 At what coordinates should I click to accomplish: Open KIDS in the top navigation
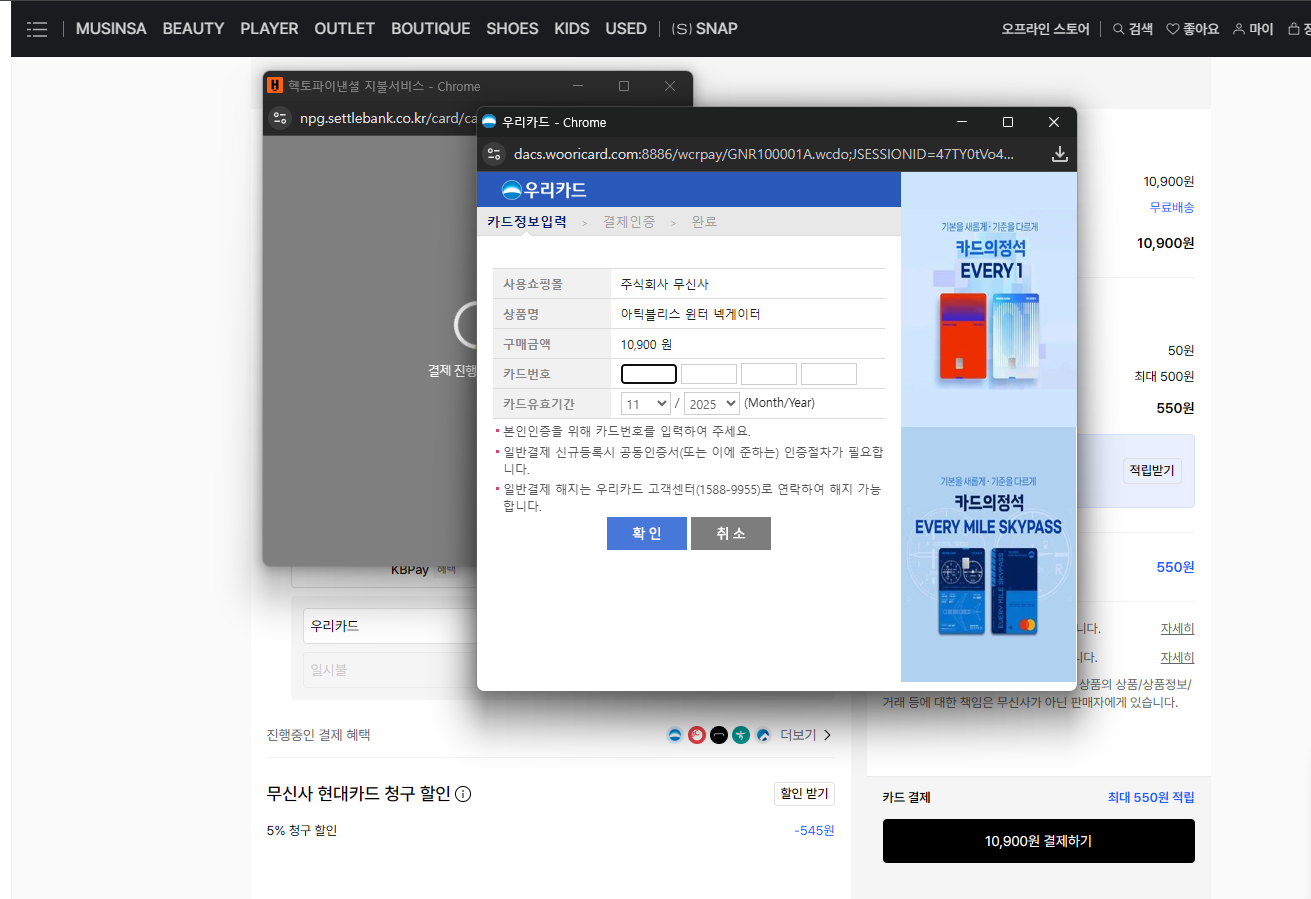[x=572, y=29]
